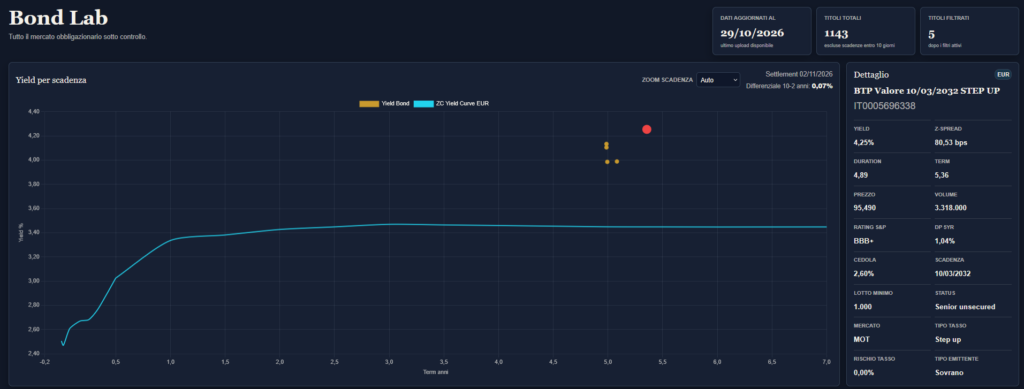Click the Bond Lab title
1024x389 pixels.
tap(58, 18)
